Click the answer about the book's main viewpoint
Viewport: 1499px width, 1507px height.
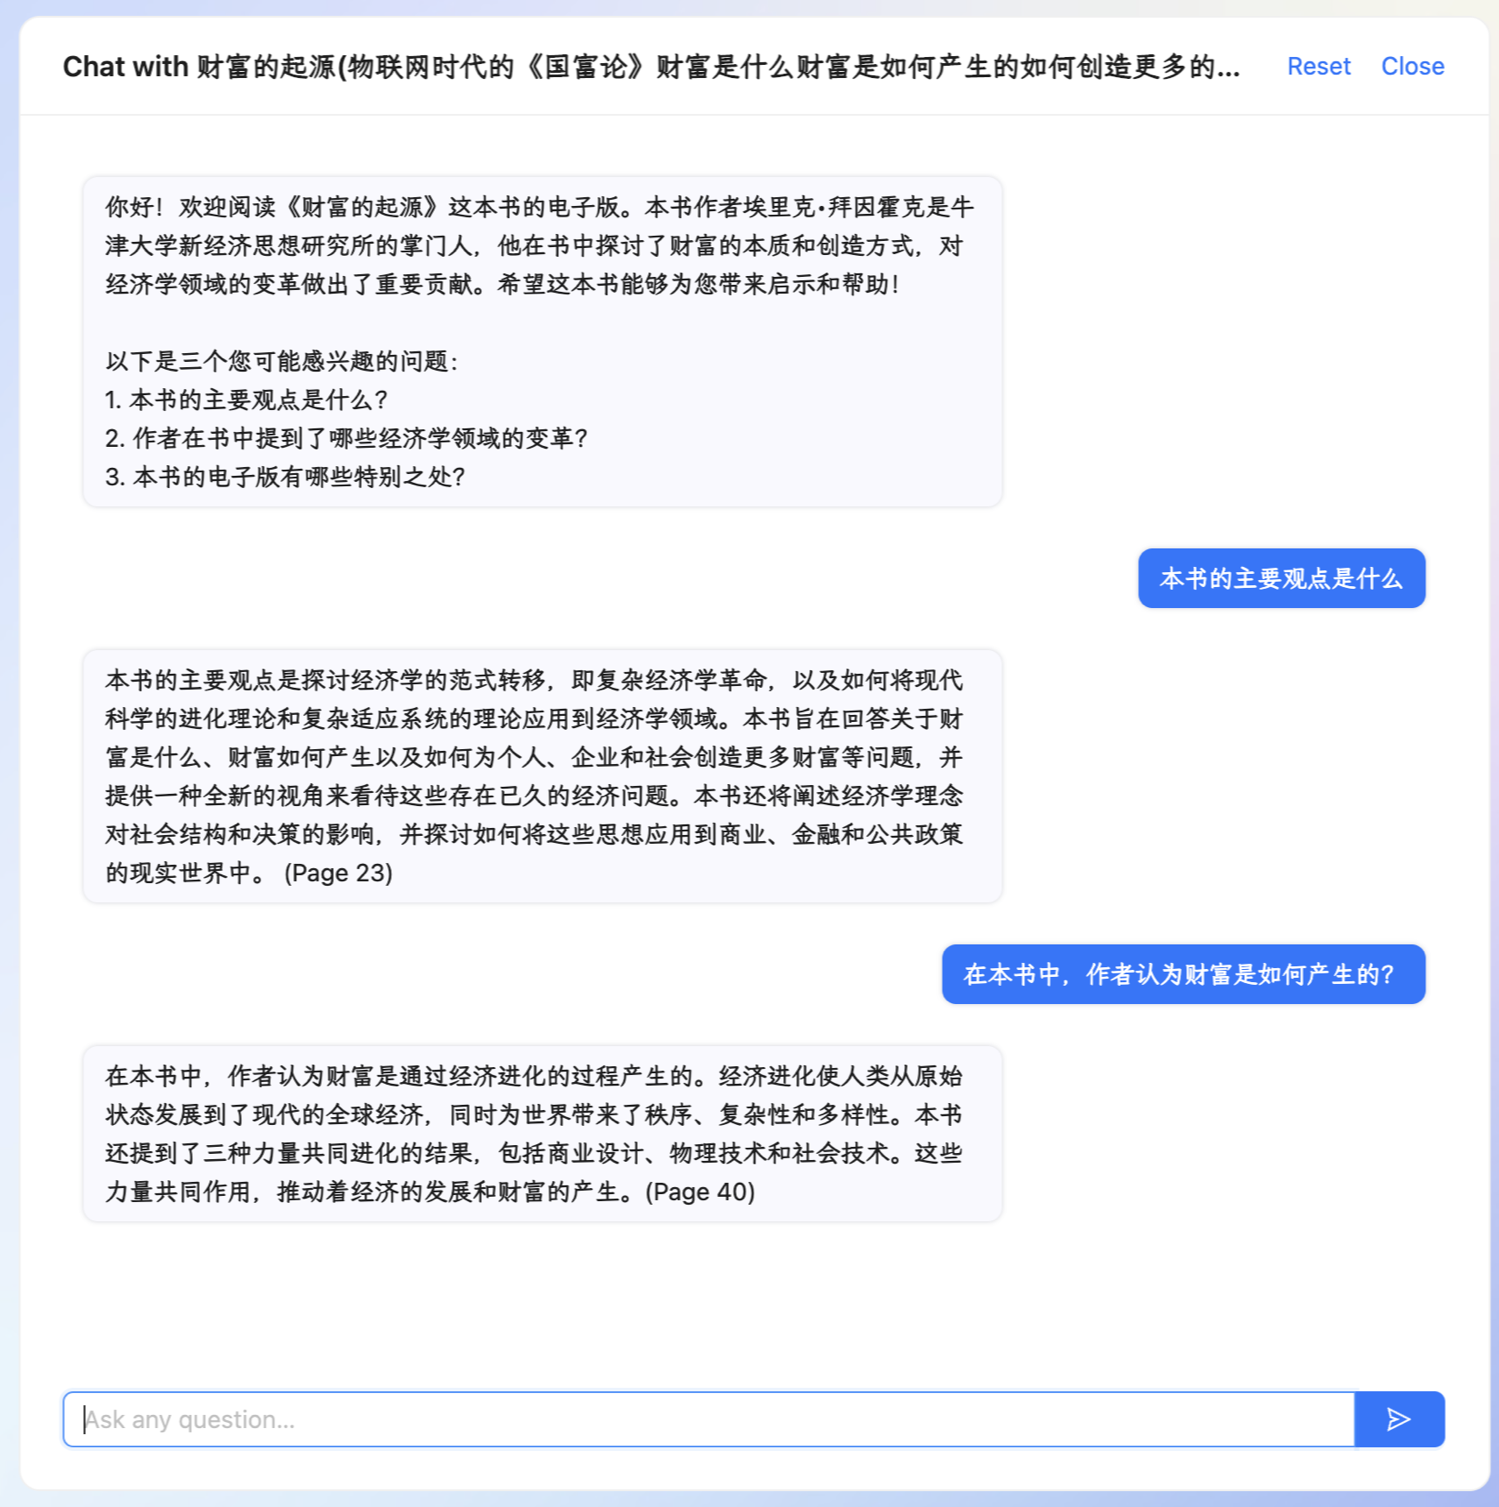pyautogui.click(x=543, y=776)
